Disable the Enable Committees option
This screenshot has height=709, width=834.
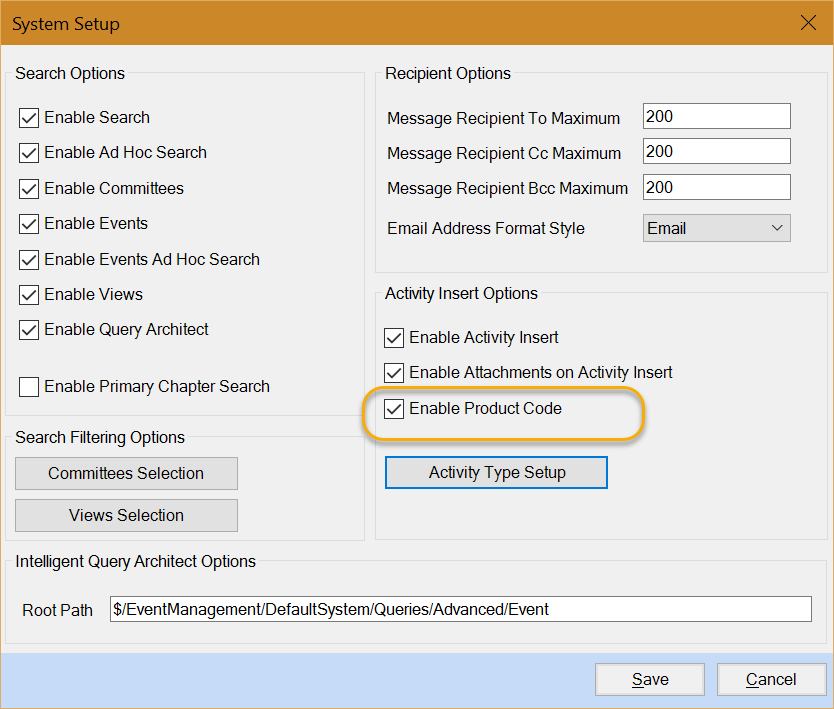[x=29, y=189]
